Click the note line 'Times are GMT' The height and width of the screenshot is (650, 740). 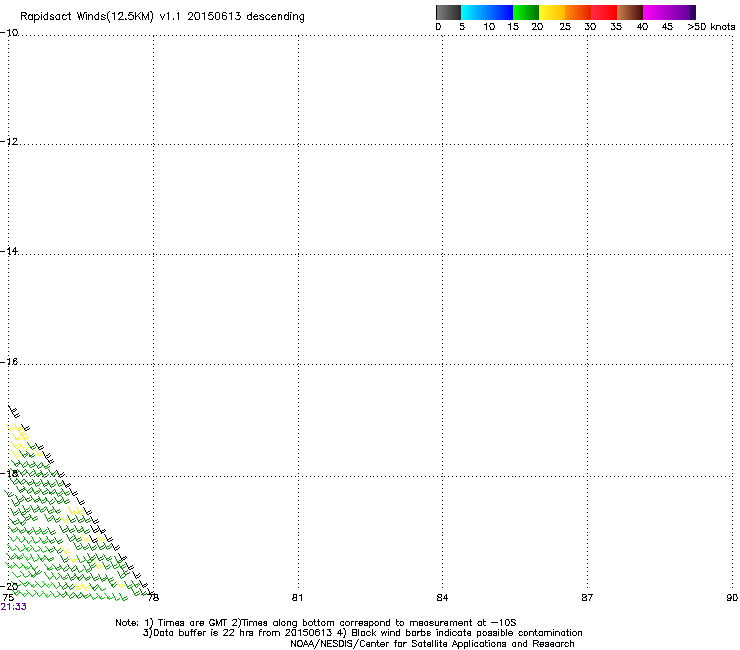pos(193,623)
